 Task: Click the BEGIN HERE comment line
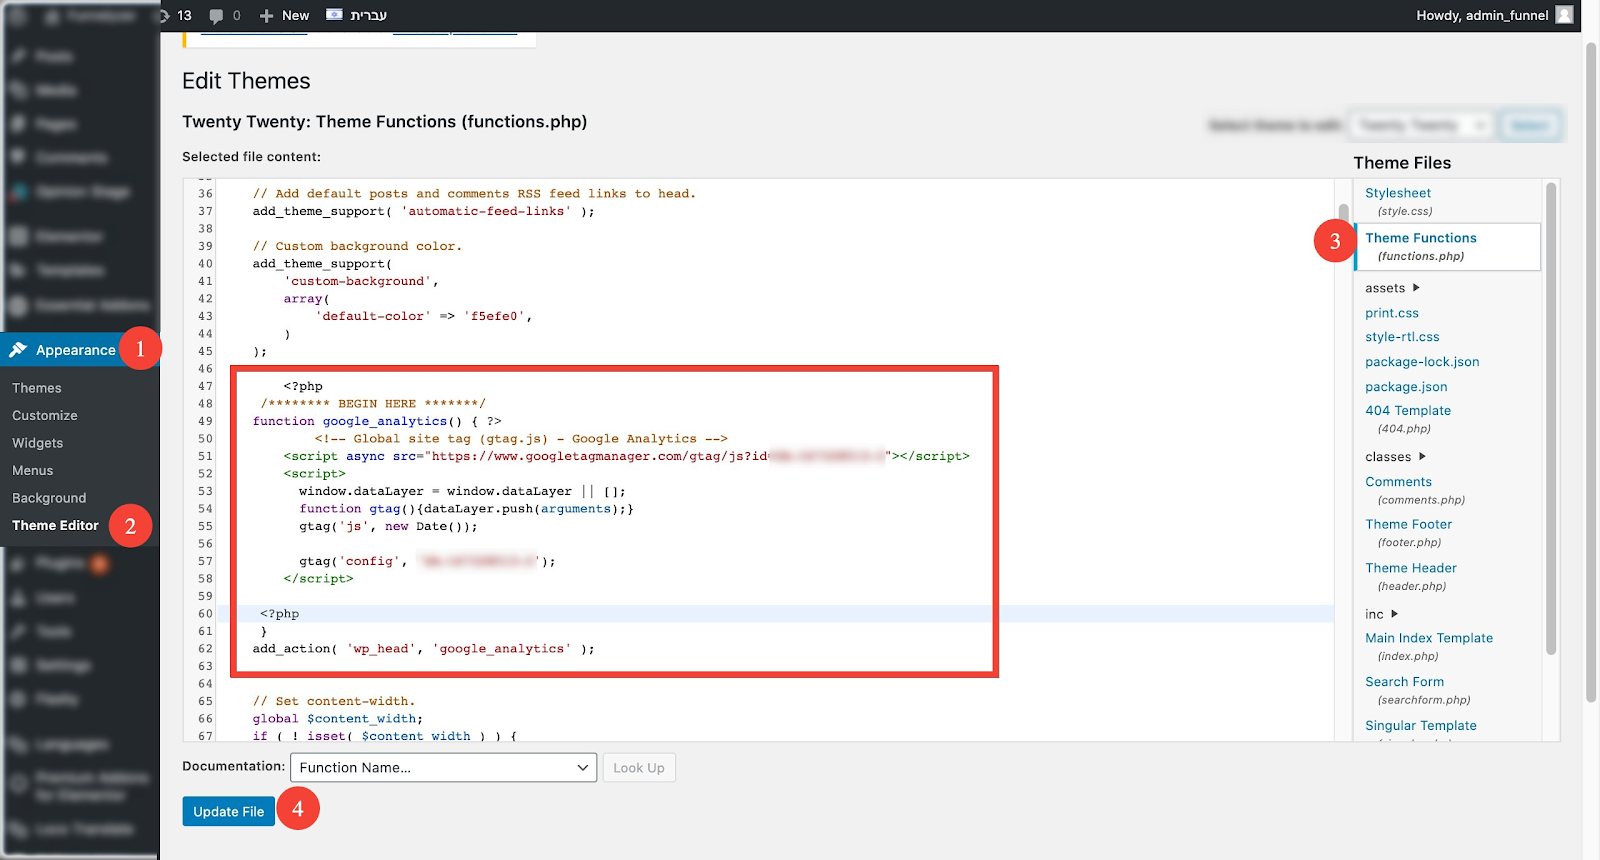(373, 404)
